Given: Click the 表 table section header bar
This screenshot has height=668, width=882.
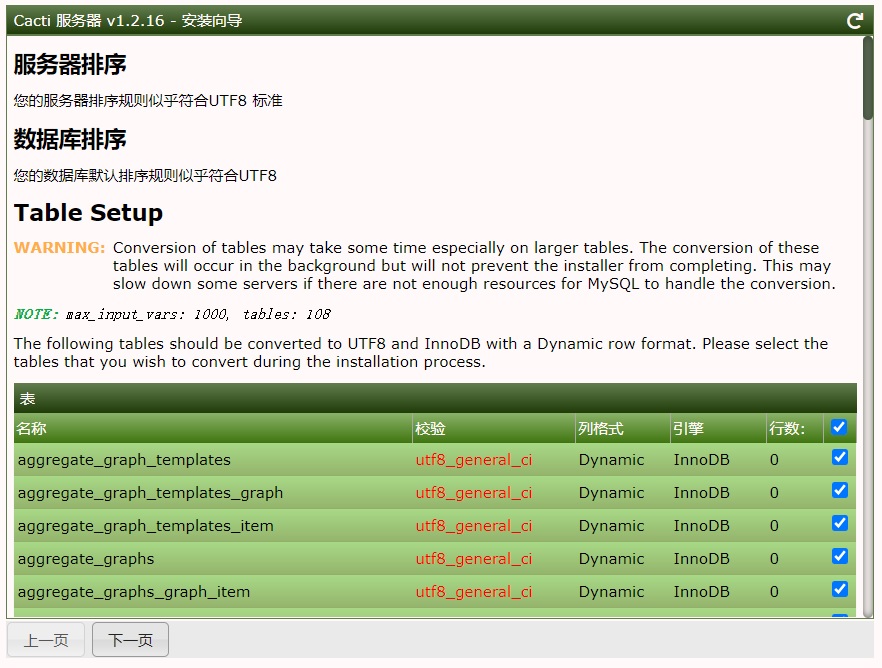Looking at the screenshot, I should (x=435, y=398).
